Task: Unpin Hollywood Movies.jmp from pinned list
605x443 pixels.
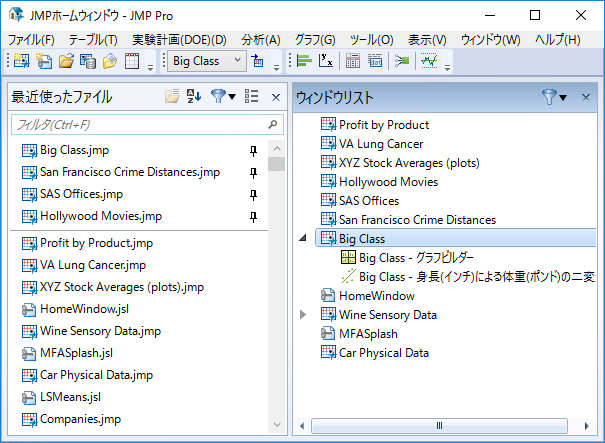Action: [253, 216]
